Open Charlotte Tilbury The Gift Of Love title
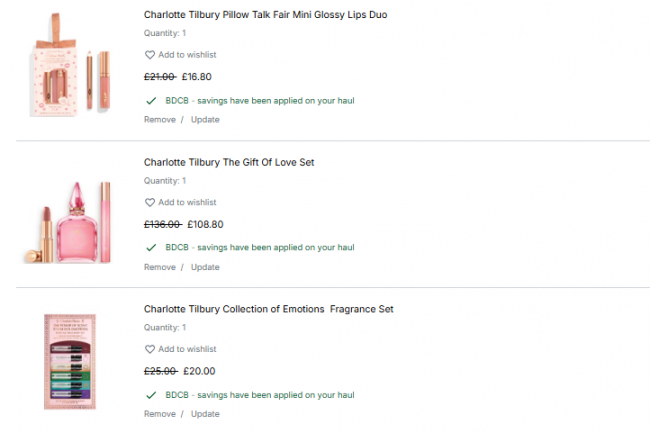Screen dimensions: 650x433 click(229, 162)
